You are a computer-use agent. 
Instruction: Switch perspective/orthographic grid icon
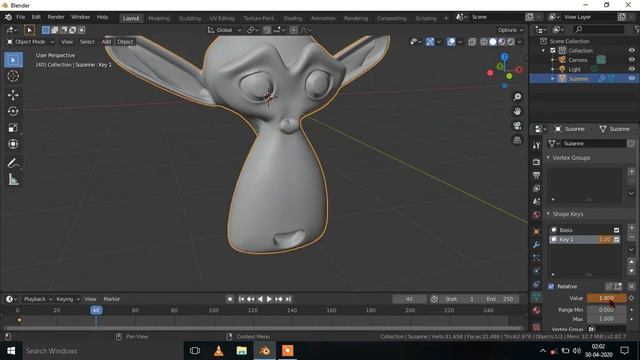pyautogui.click(x=517, y=140)
